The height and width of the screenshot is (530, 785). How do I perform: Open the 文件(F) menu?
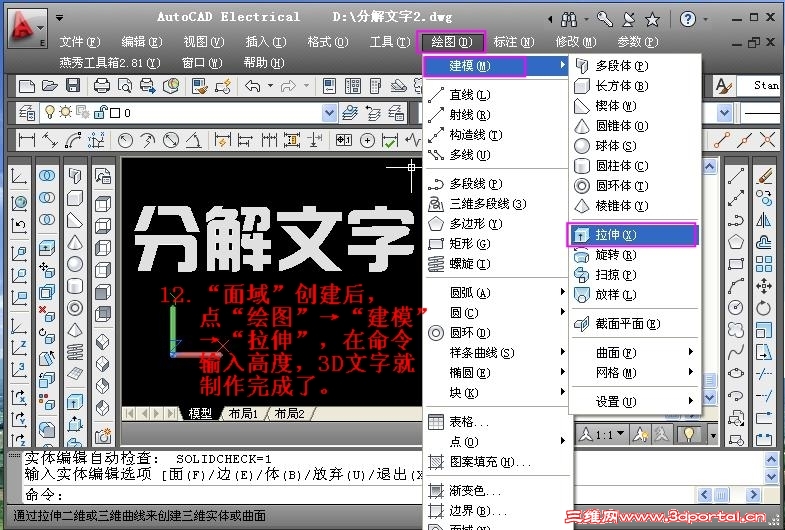(x=80, y=42)
